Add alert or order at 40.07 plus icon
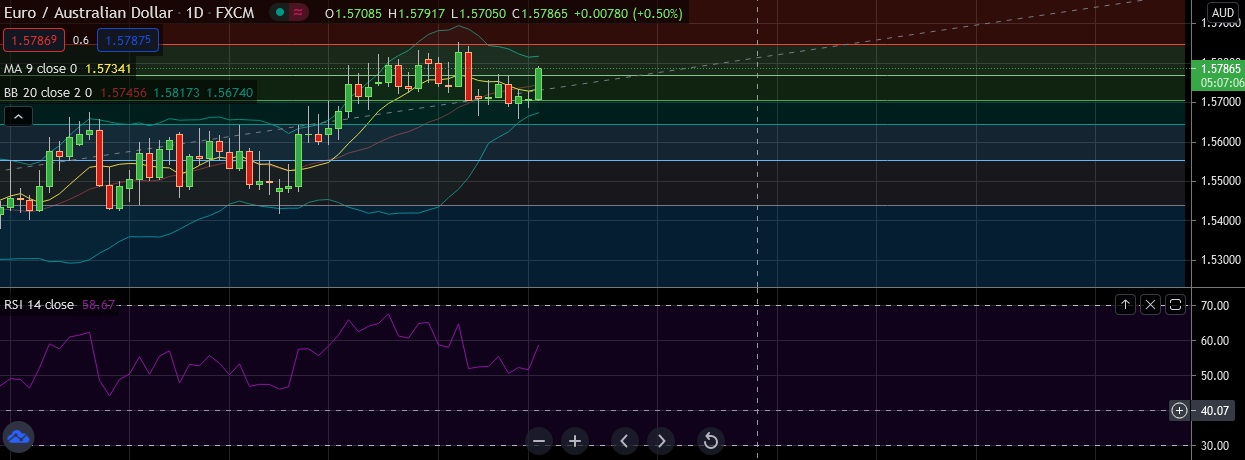This screenshot has width=1245, height=460. (1179, 410)
